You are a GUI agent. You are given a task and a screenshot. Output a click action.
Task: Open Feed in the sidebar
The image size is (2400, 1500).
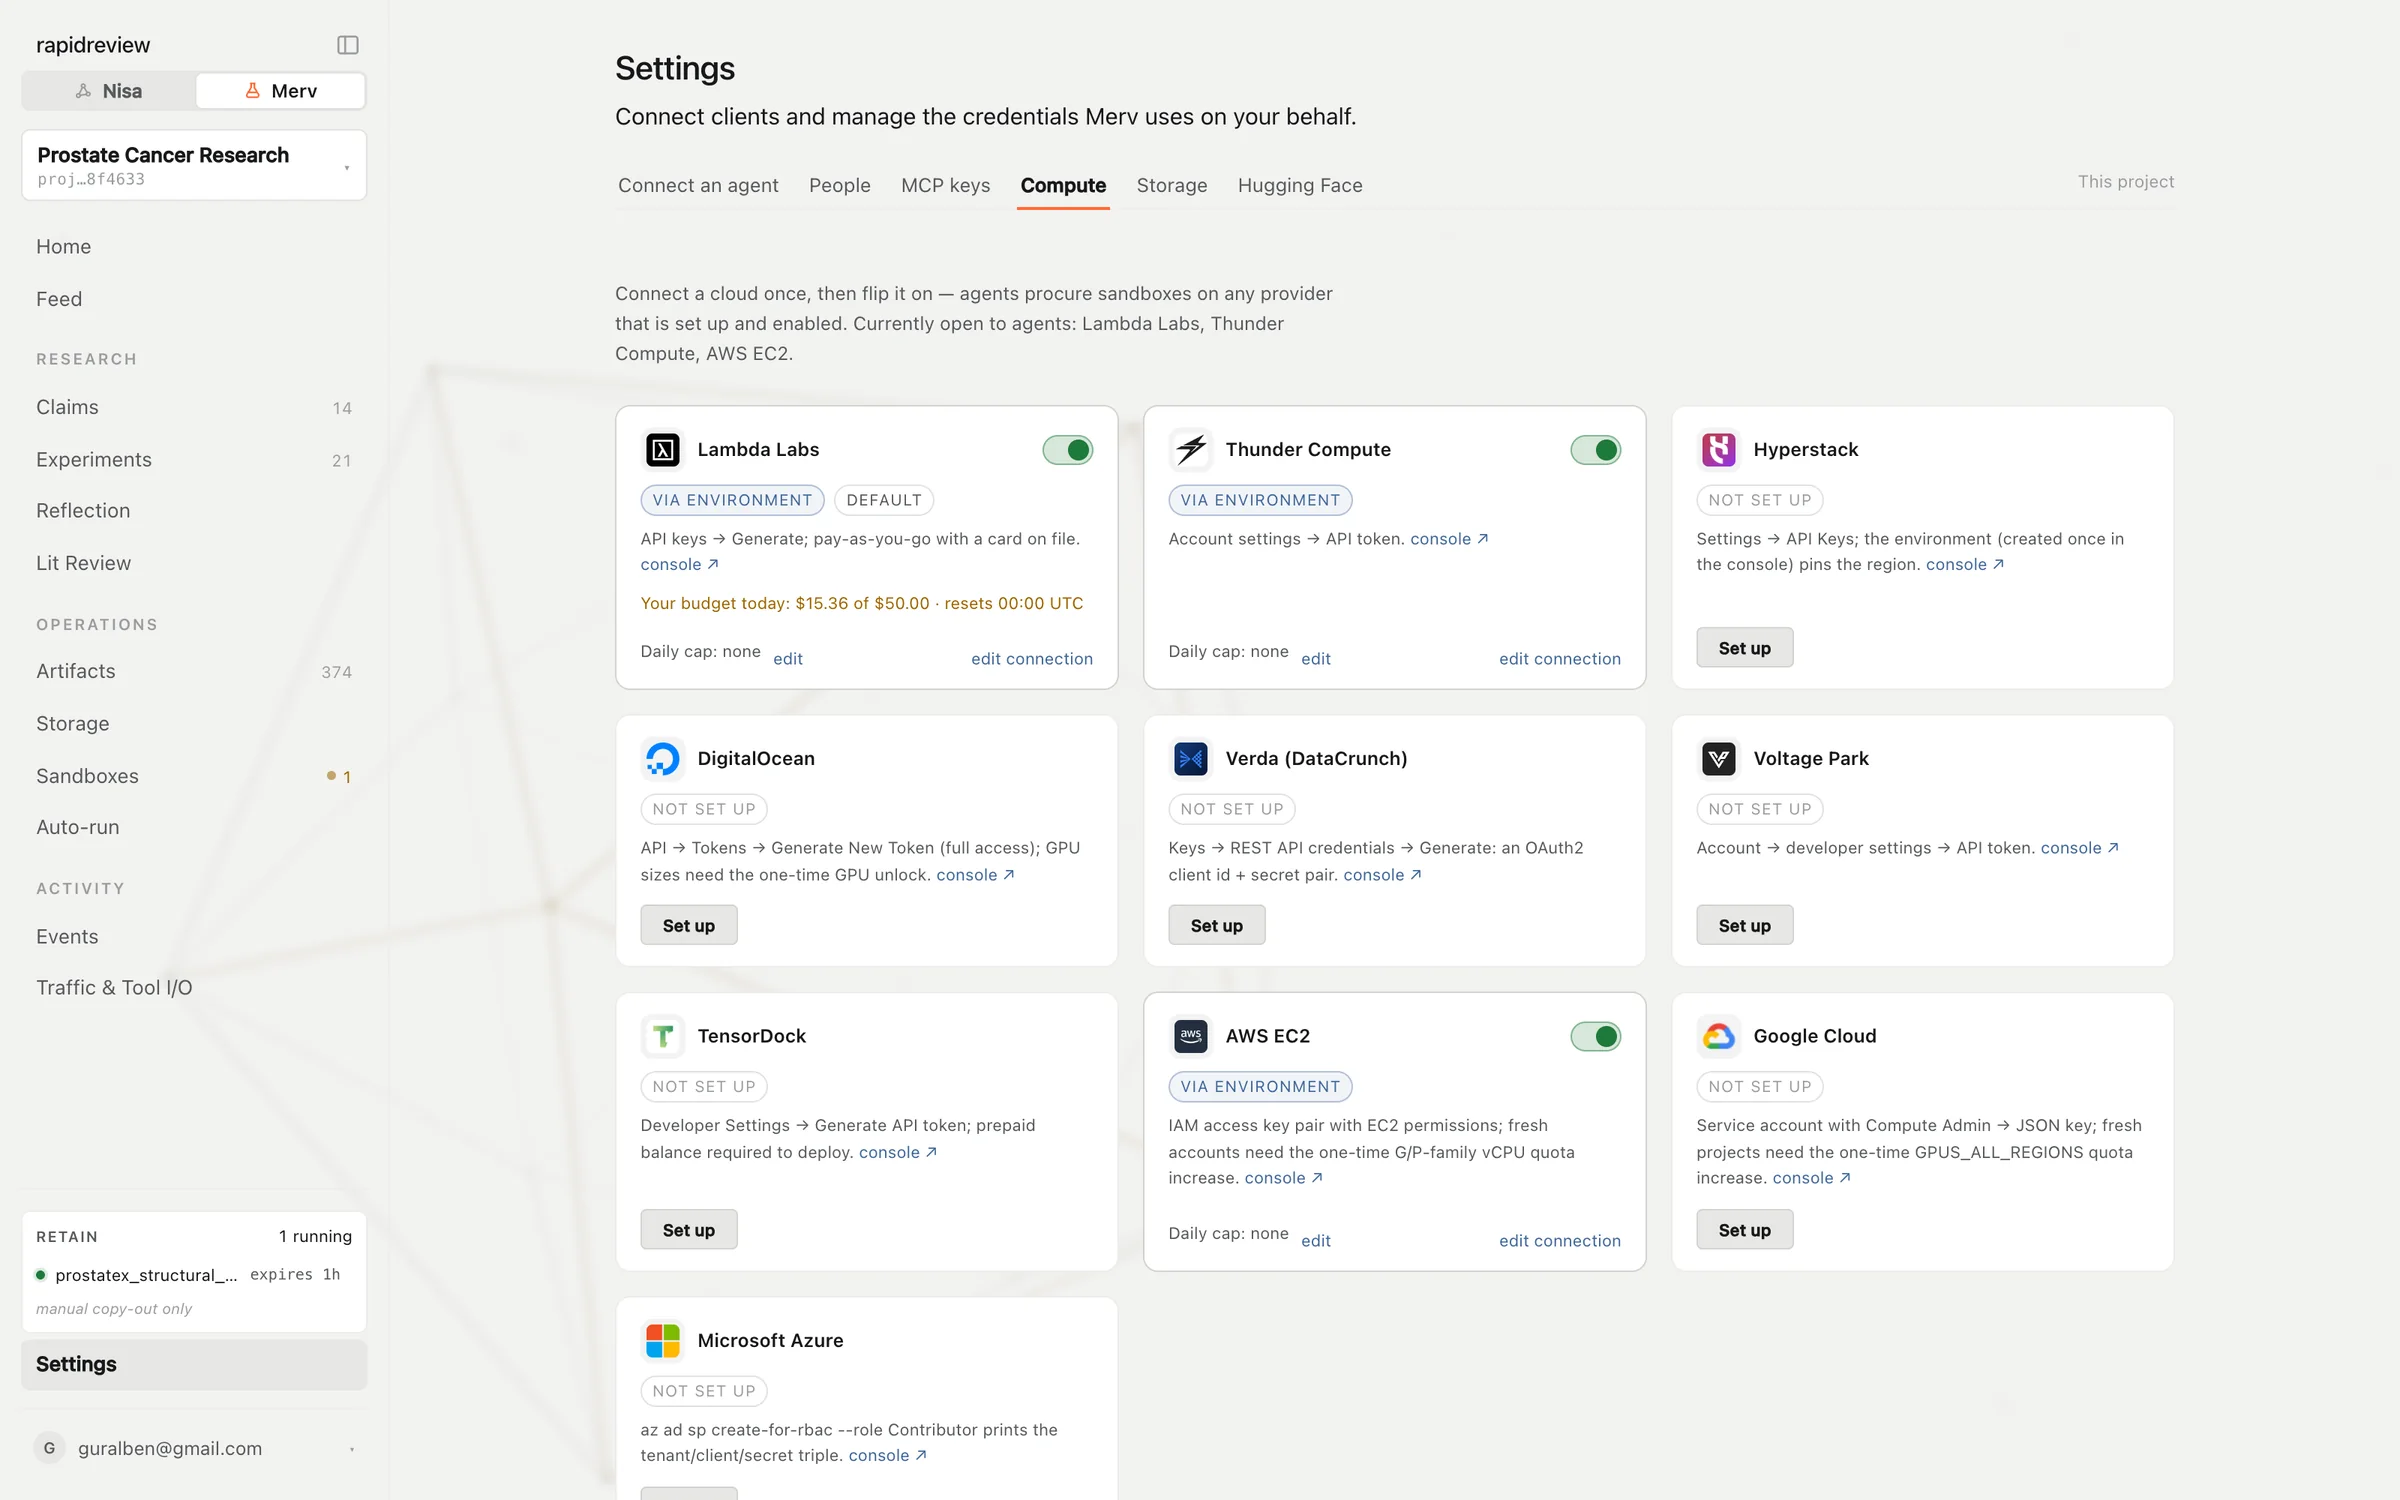pos(194,299)
